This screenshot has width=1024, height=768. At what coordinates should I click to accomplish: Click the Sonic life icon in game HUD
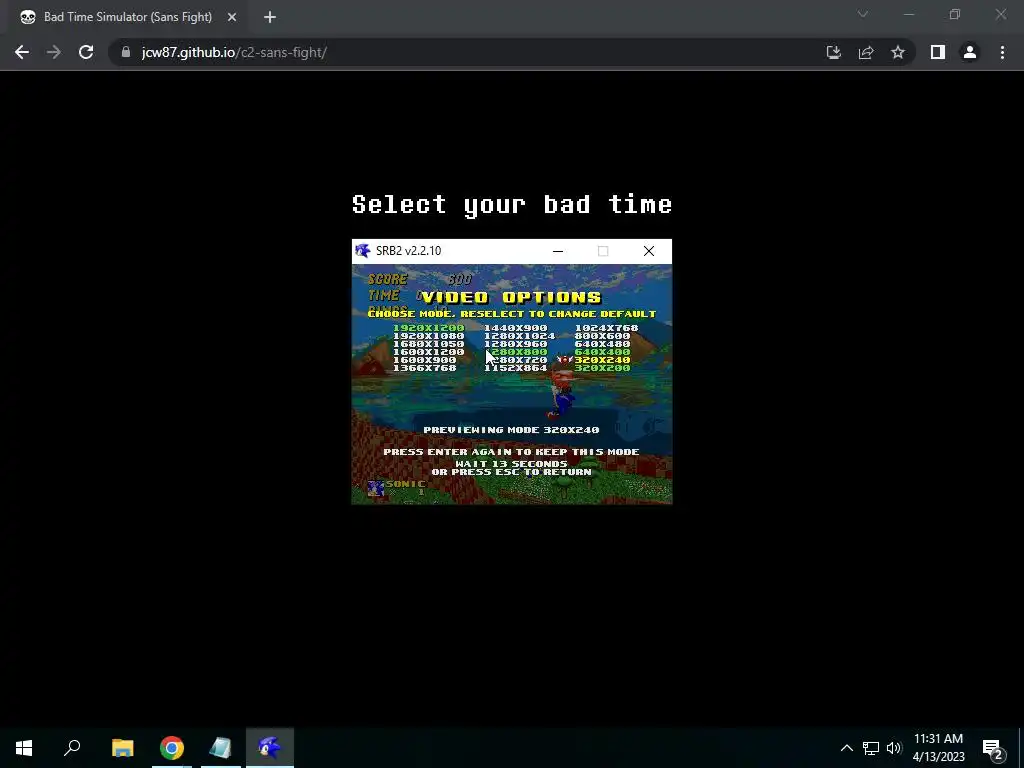376,488
